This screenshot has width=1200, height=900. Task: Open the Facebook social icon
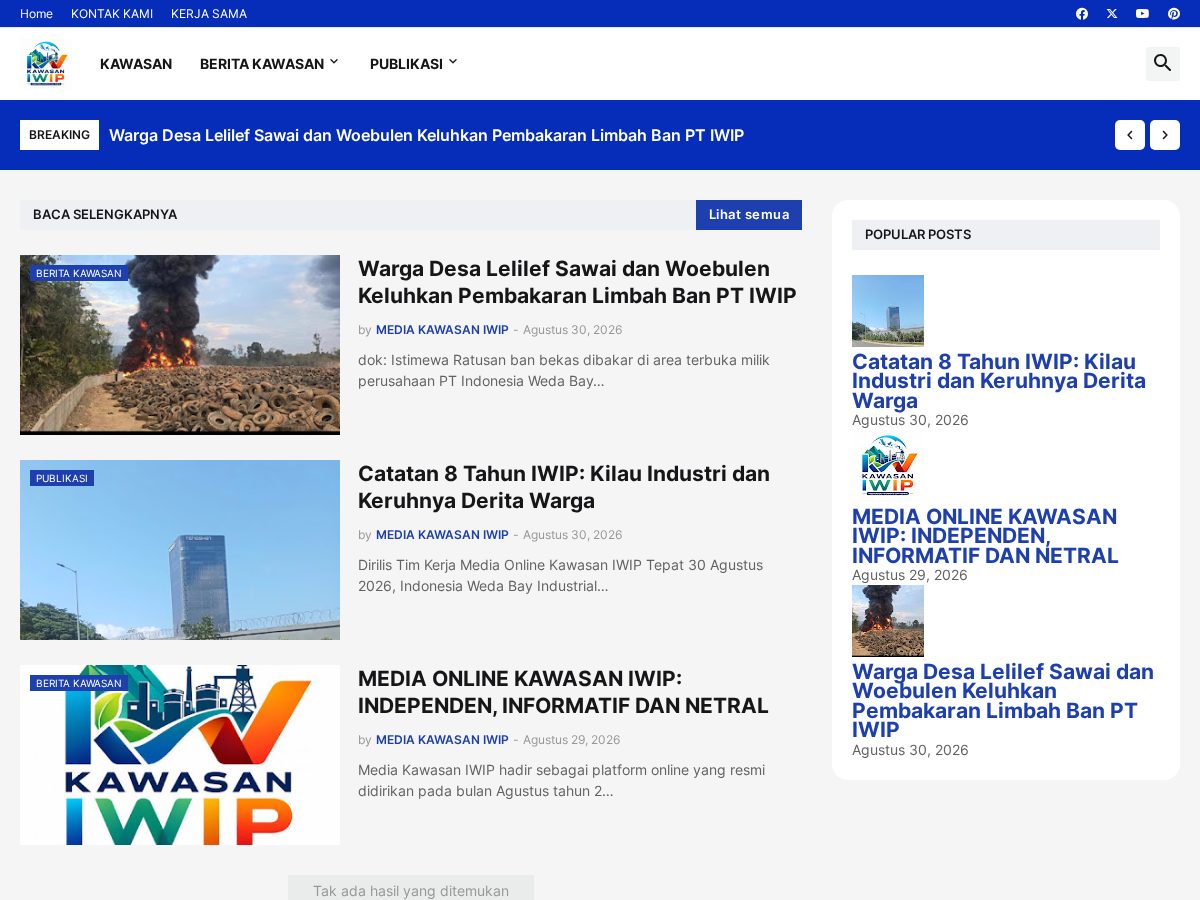[x=1082, y=14]
